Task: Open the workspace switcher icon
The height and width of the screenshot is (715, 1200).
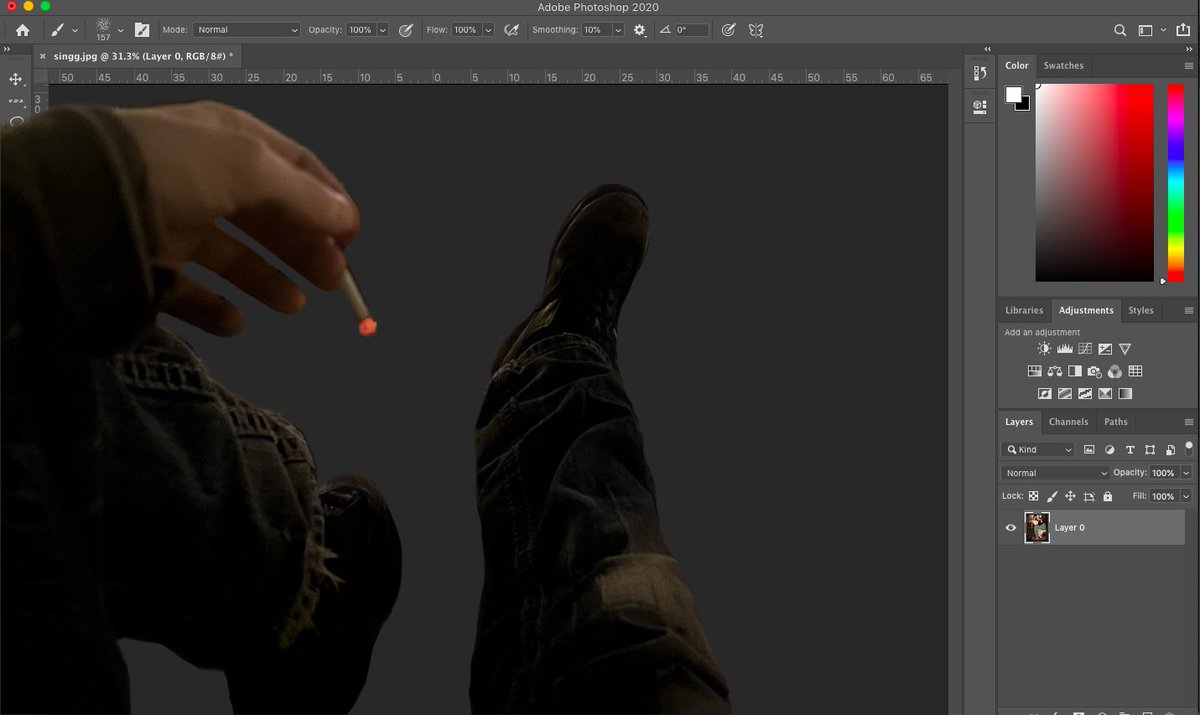Action: (x=1147, y=30)
